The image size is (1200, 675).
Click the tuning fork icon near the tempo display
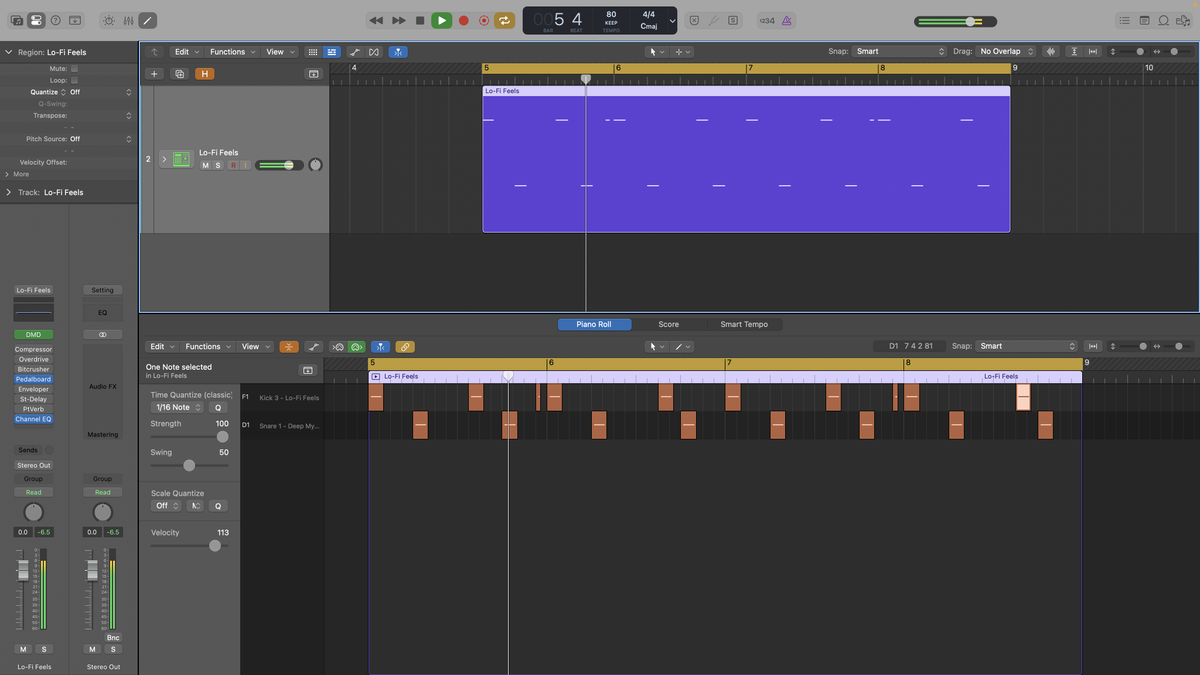click(x=714, y=20)
